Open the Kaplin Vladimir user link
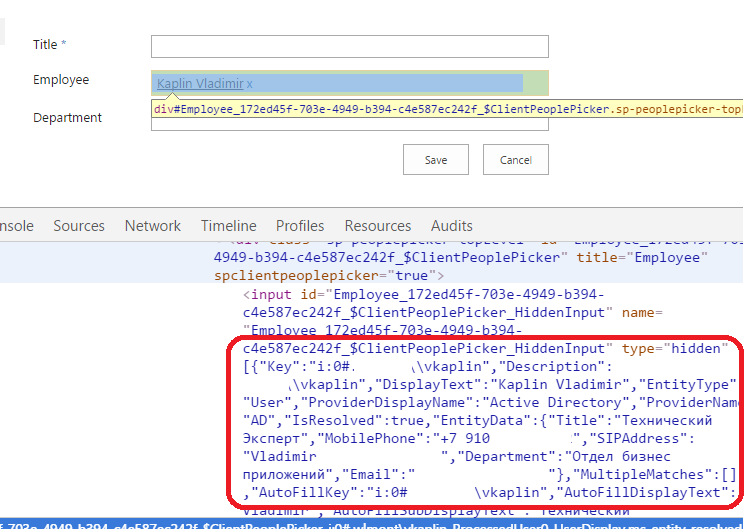 (x=200, y=84)
